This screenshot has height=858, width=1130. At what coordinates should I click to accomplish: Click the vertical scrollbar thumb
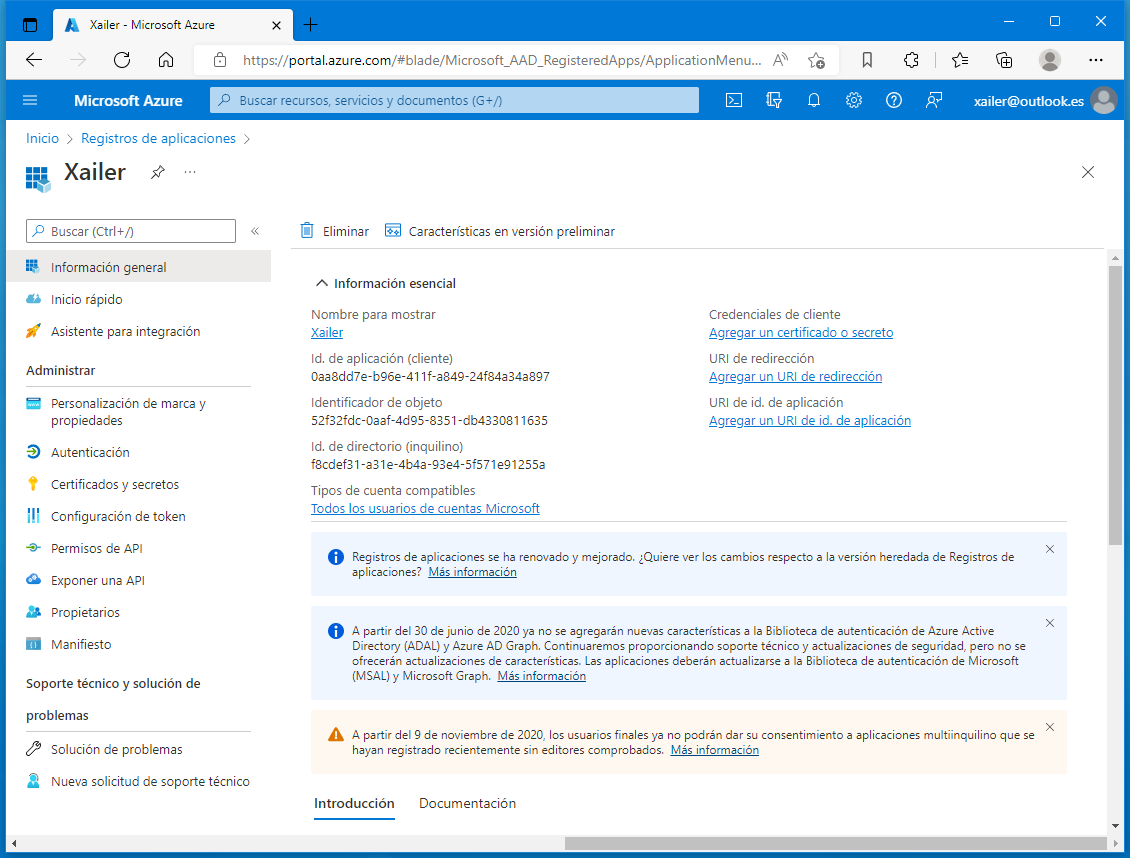point(1115,406)
